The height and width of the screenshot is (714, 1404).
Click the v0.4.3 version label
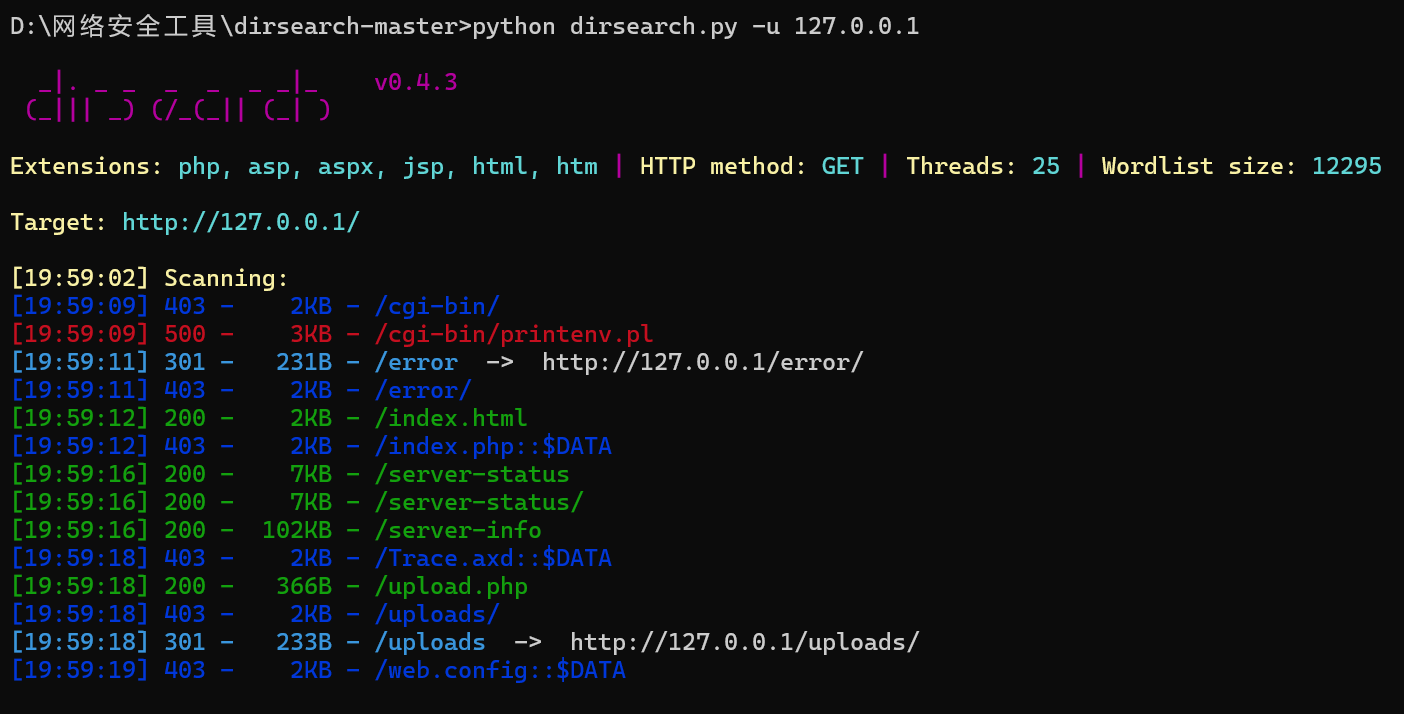click(416, 82)
